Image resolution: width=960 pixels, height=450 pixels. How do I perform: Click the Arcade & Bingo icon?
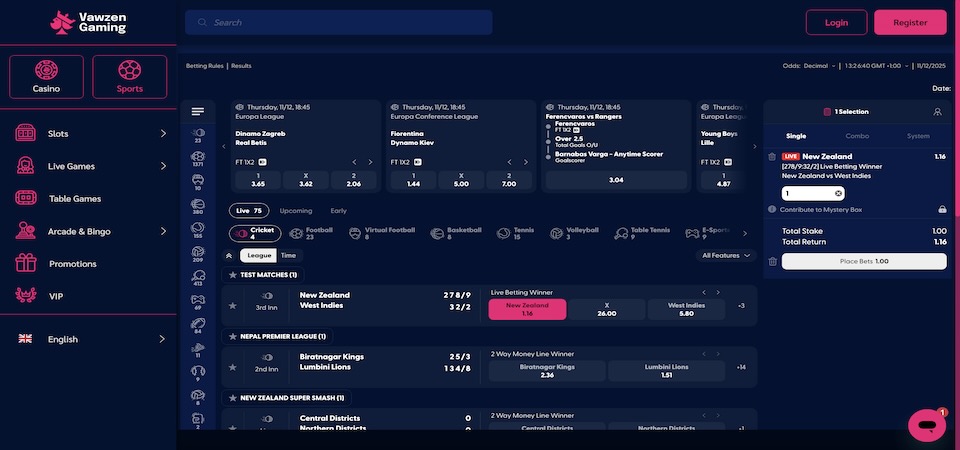(x=26, y=231)
